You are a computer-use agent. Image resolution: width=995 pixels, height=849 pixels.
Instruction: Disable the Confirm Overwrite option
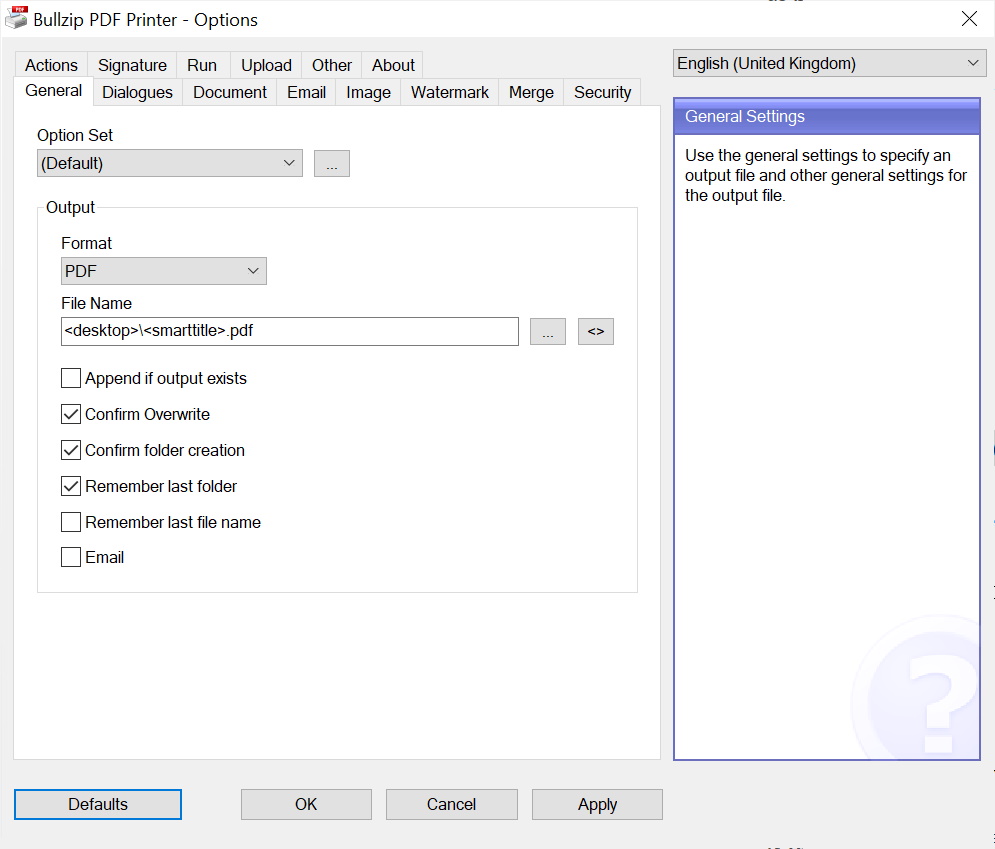[70, 414]
